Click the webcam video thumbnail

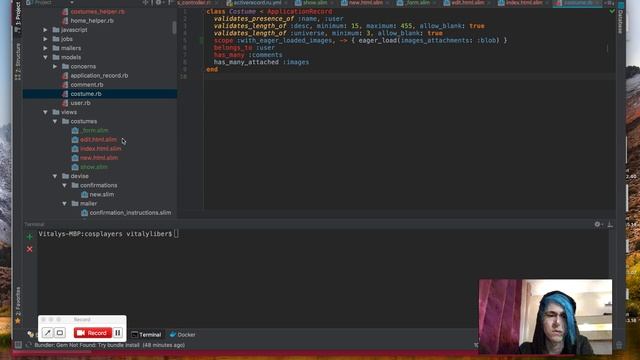coord(545,316)
